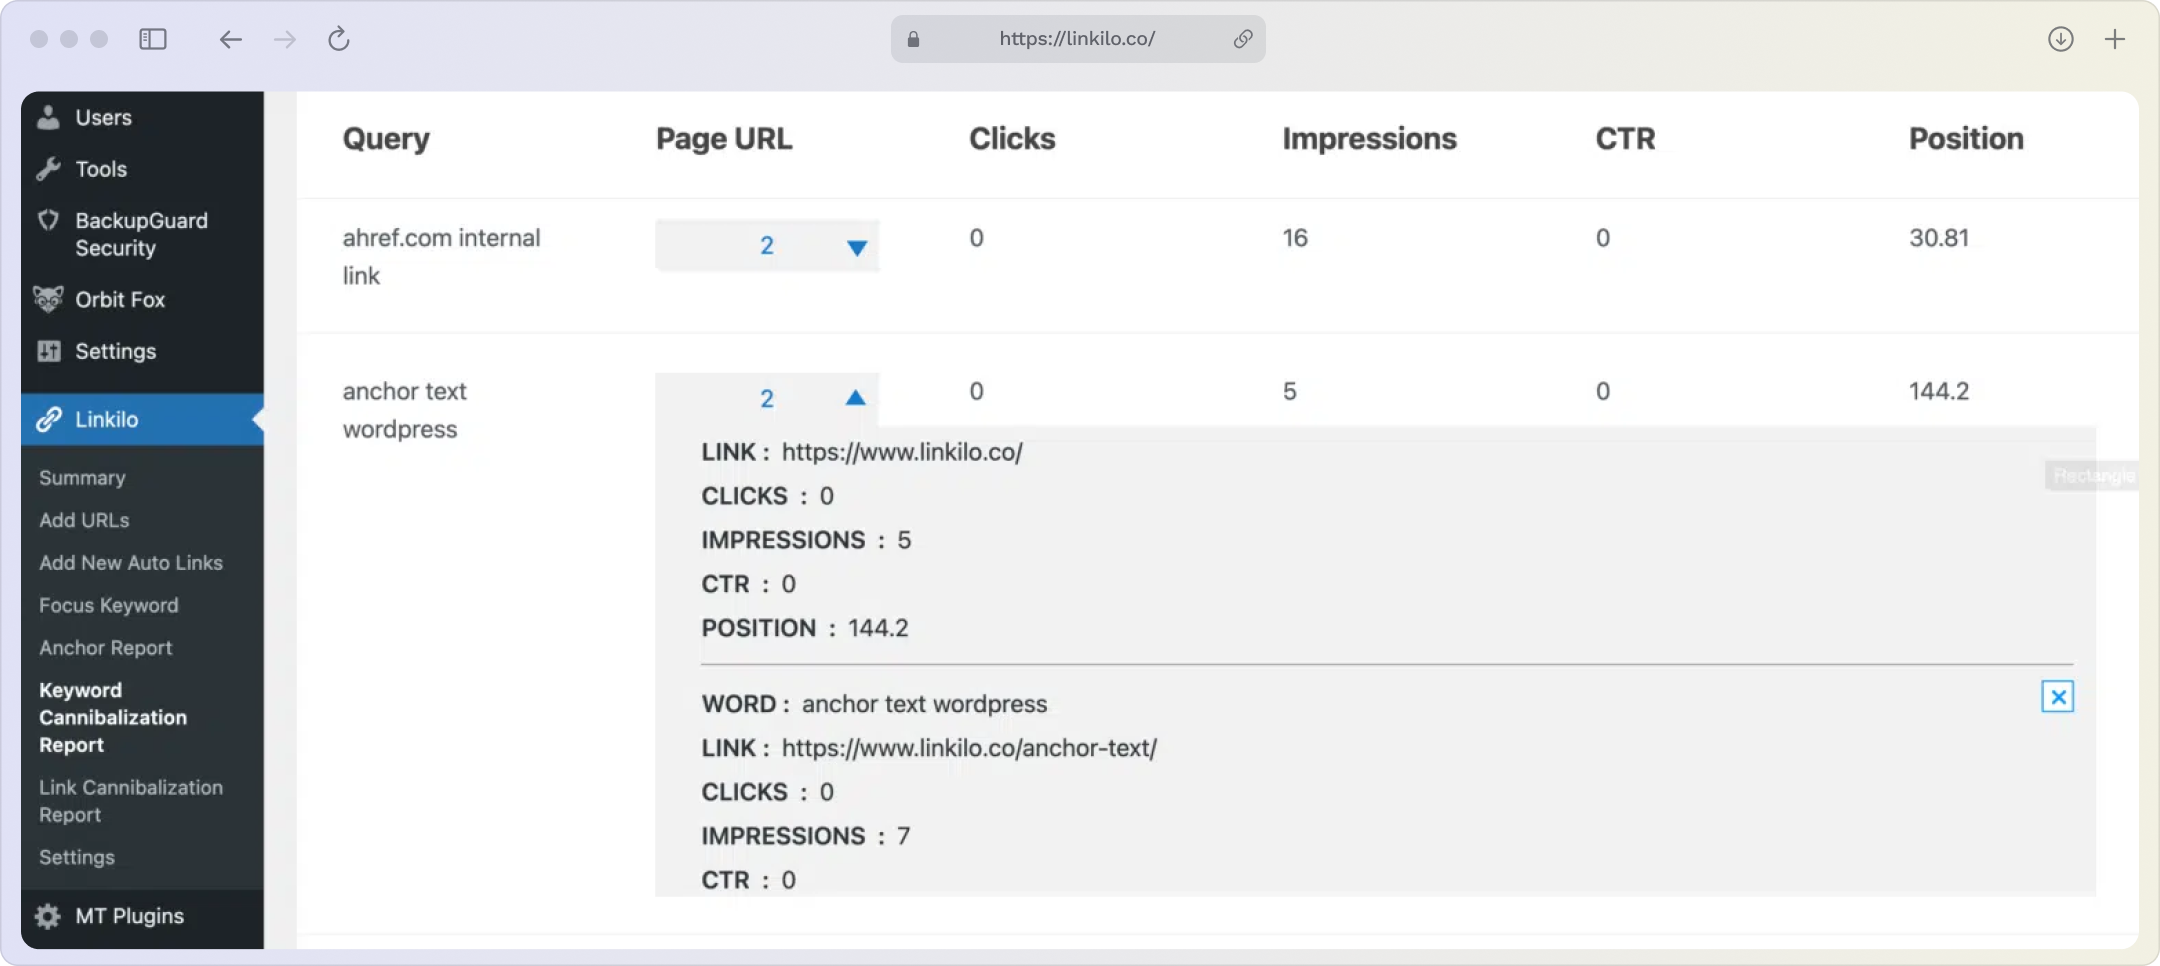Go back with browser back arrow

[231, 39]
